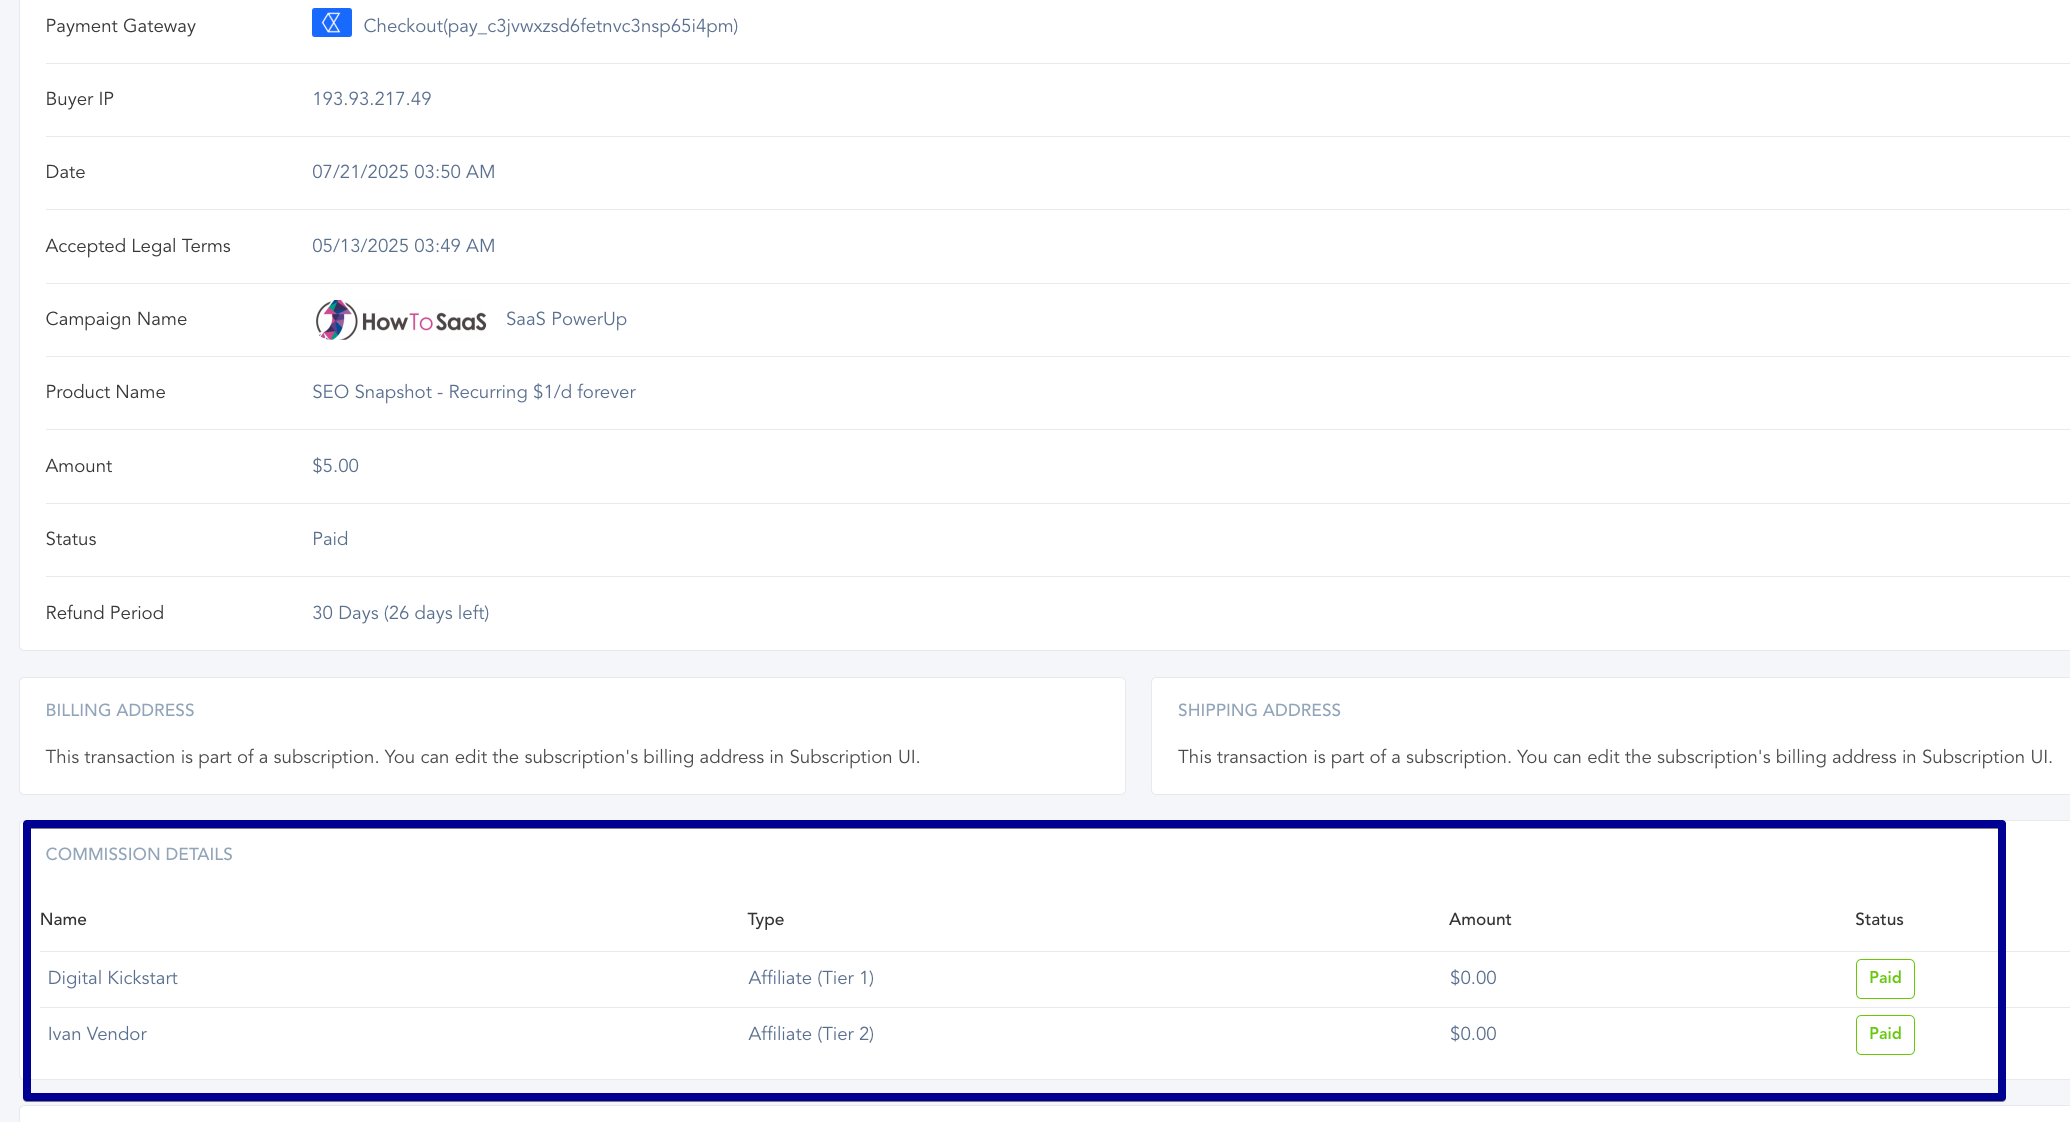Open the SaaS PowerUp campaign link
This screenshot has width=2070, height=1122.
pyautogui.click(x=566, y=319)
